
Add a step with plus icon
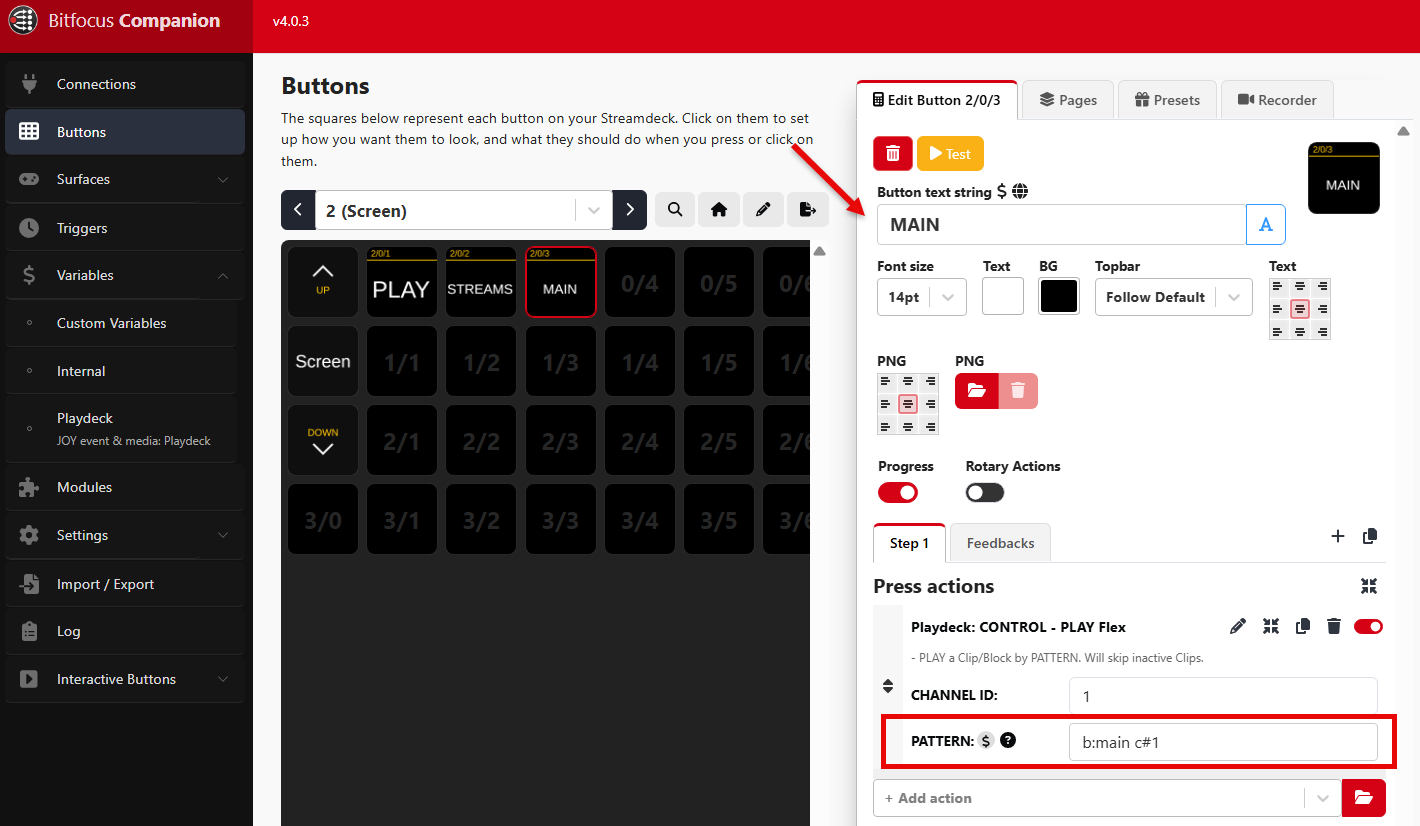tap(1338, 536)
